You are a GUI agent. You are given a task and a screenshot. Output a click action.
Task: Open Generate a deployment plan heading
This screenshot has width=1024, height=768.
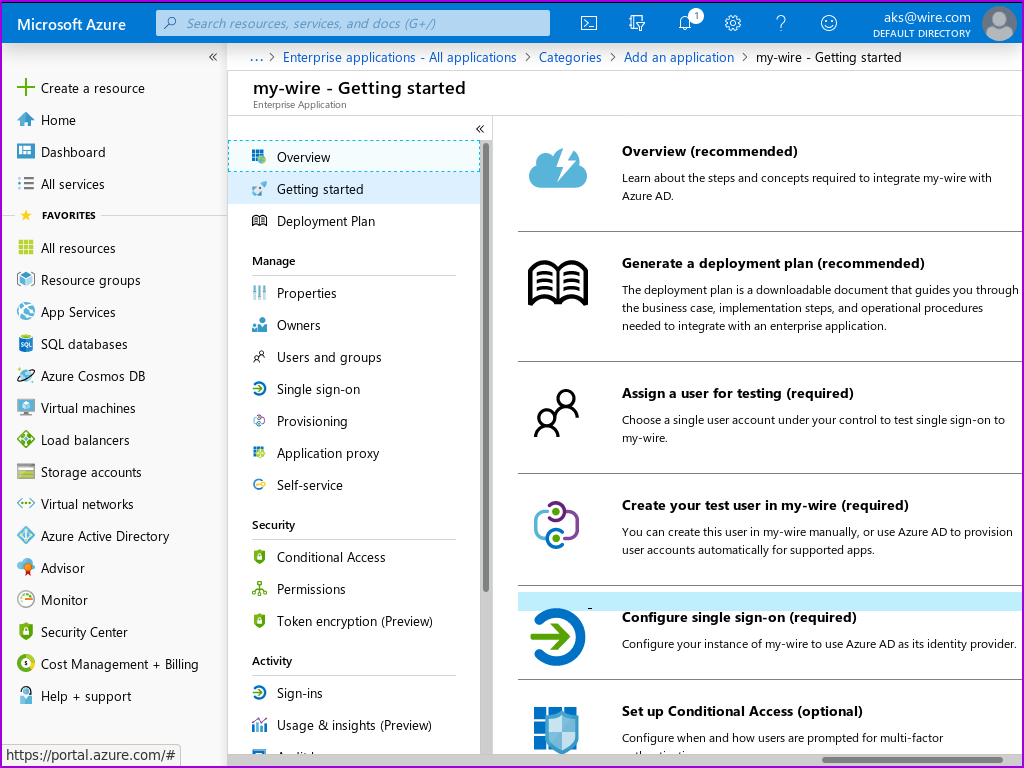click(x=773, y=263)
